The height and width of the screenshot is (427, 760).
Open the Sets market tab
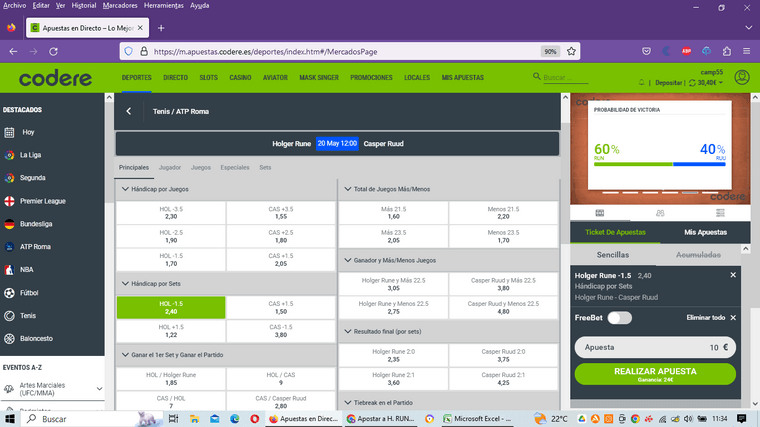265,168
